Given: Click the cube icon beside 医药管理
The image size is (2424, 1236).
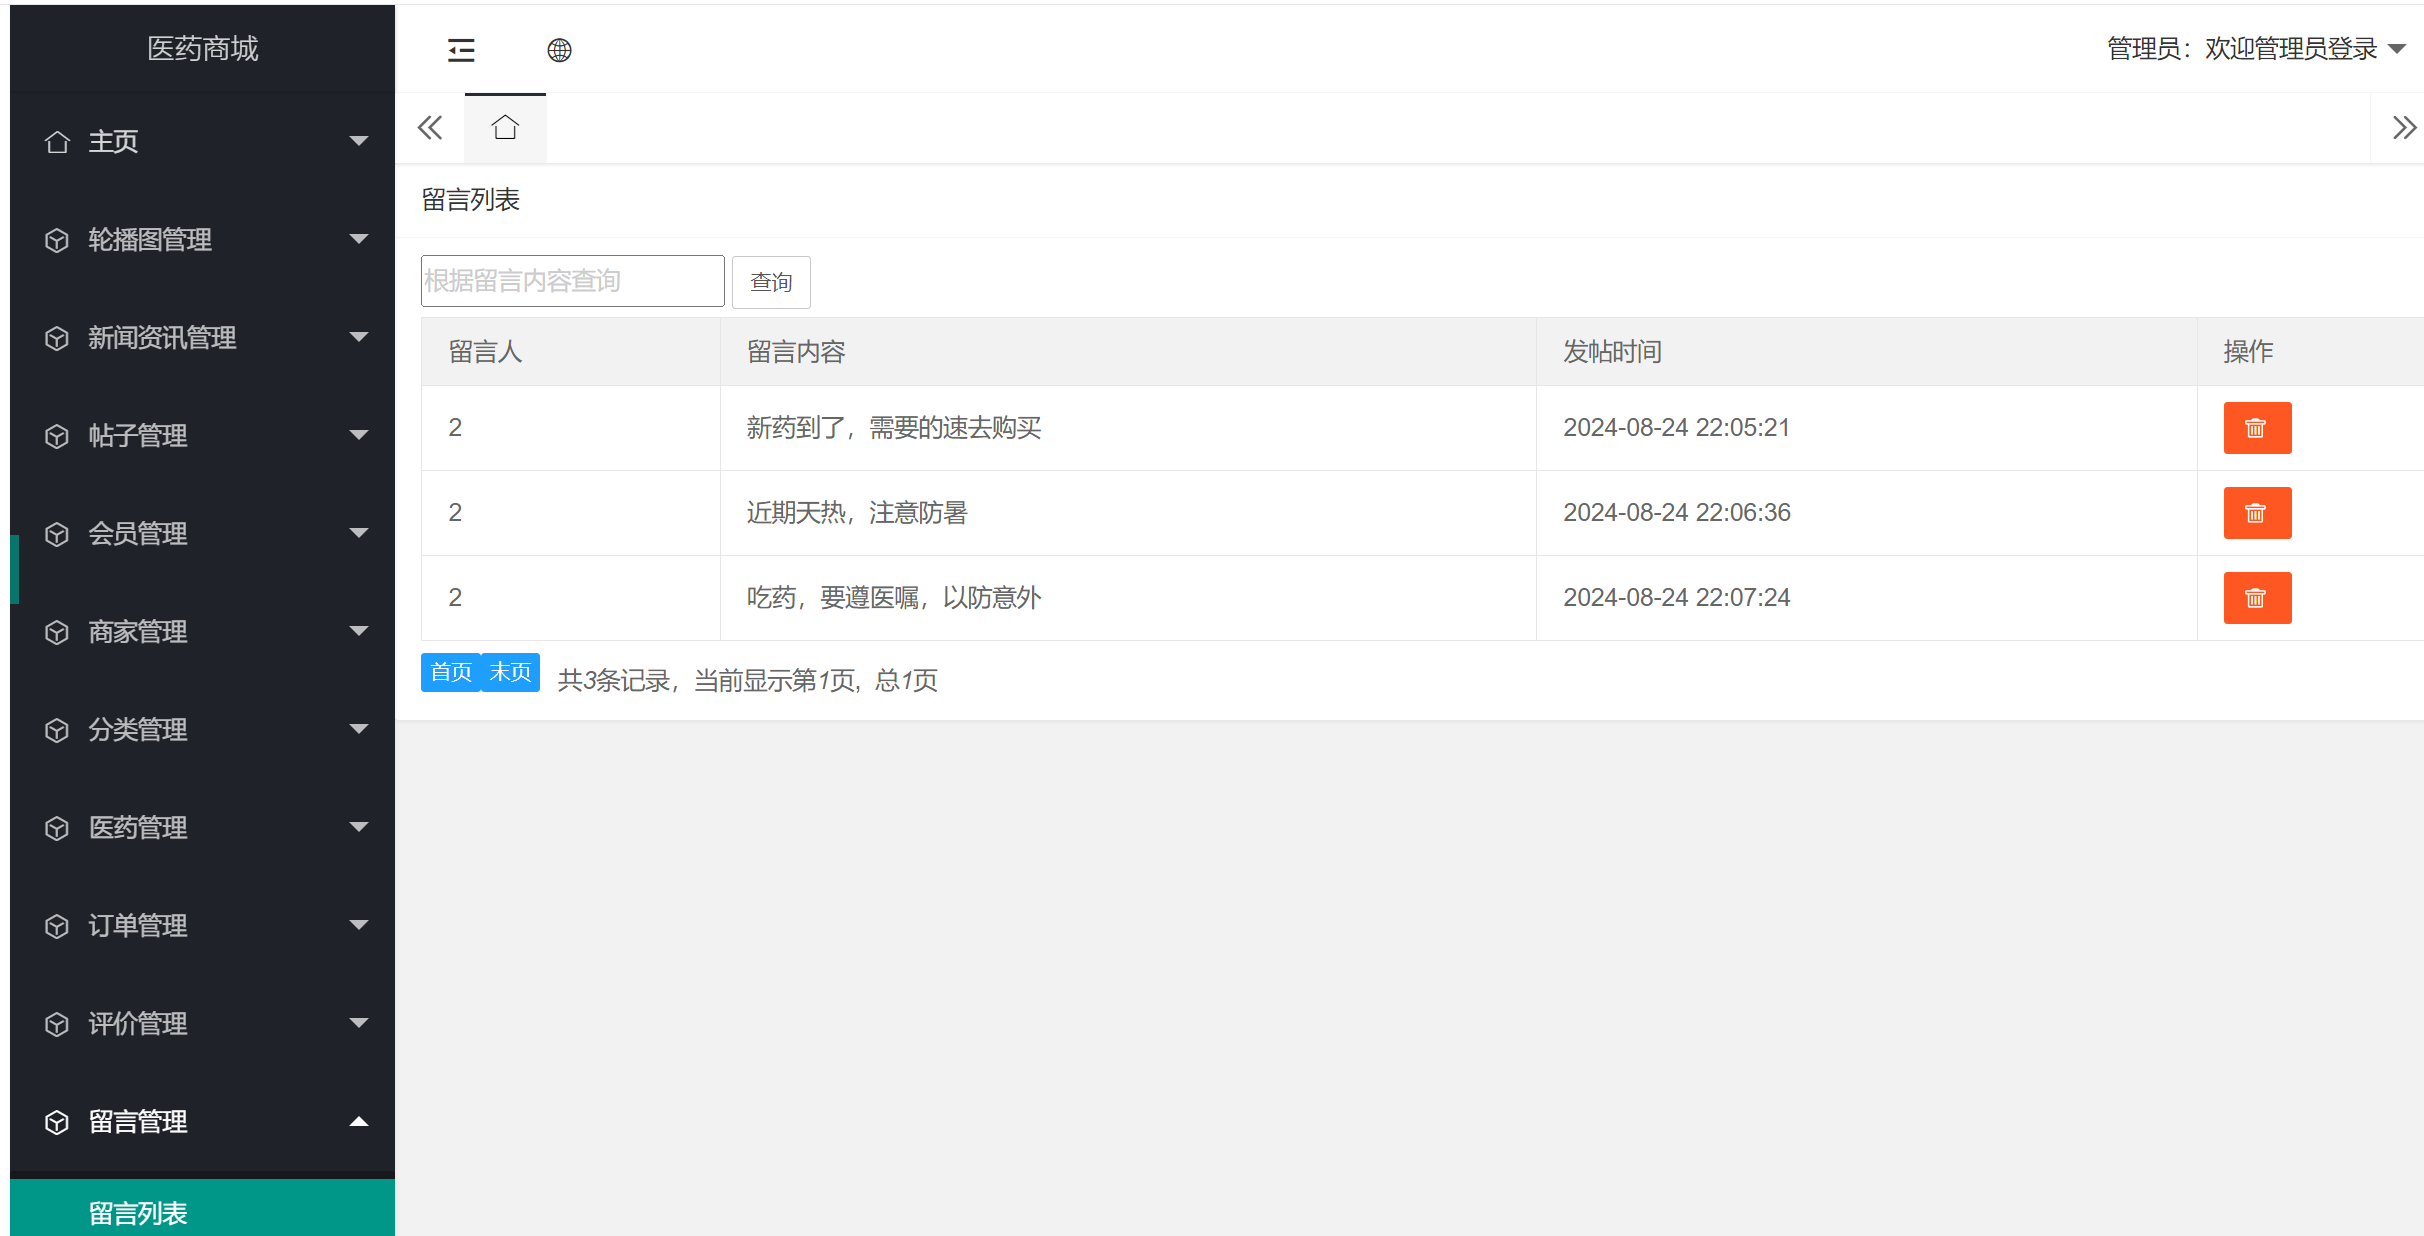Looking at the screenshot, I should (57, 828).
